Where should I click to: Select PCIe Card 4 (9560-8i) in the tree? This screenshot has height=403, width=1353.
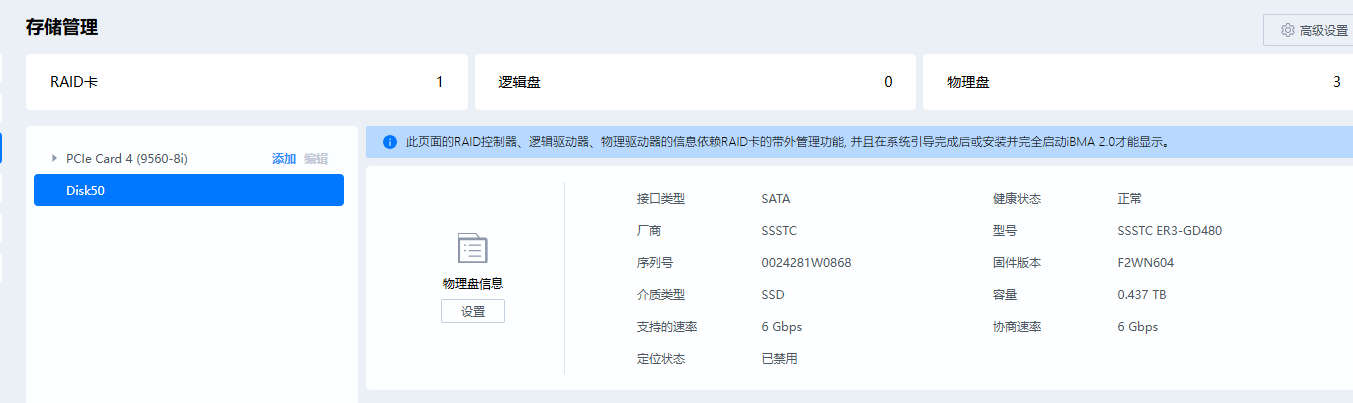click(x=127, y=158)
